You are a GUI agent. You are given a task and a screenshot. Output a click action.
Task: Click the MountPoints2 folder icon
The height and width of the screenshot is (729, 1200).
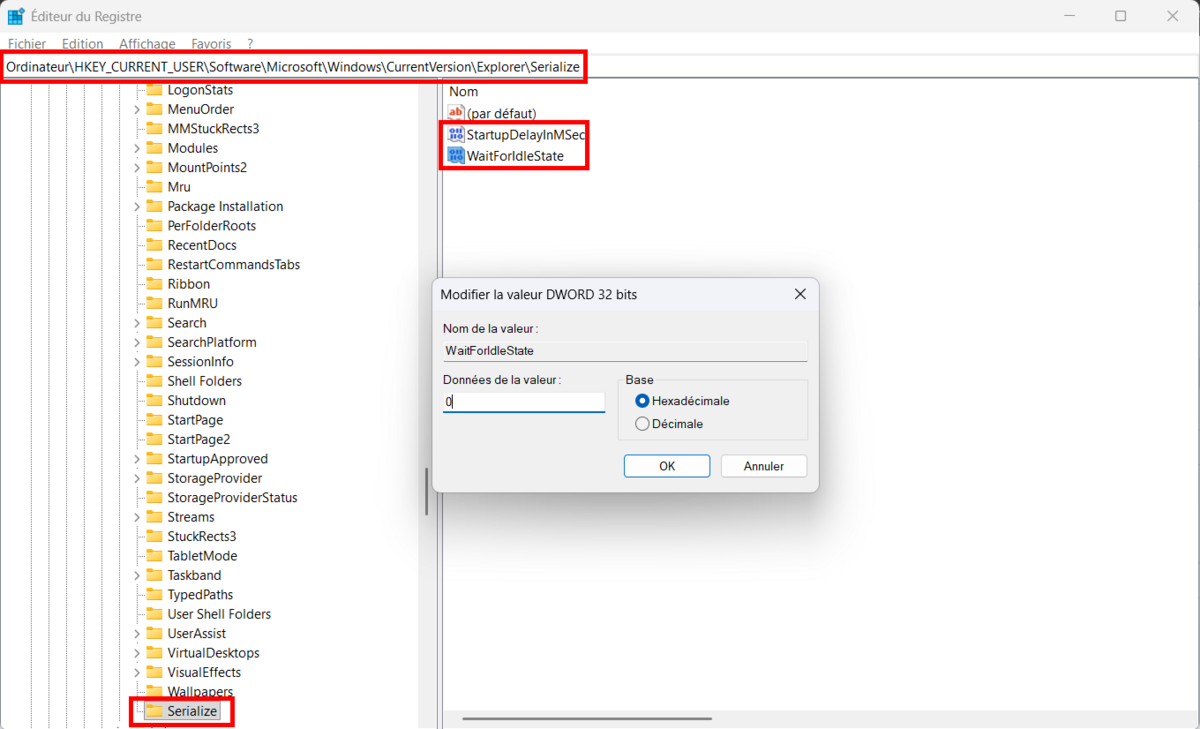153,167
